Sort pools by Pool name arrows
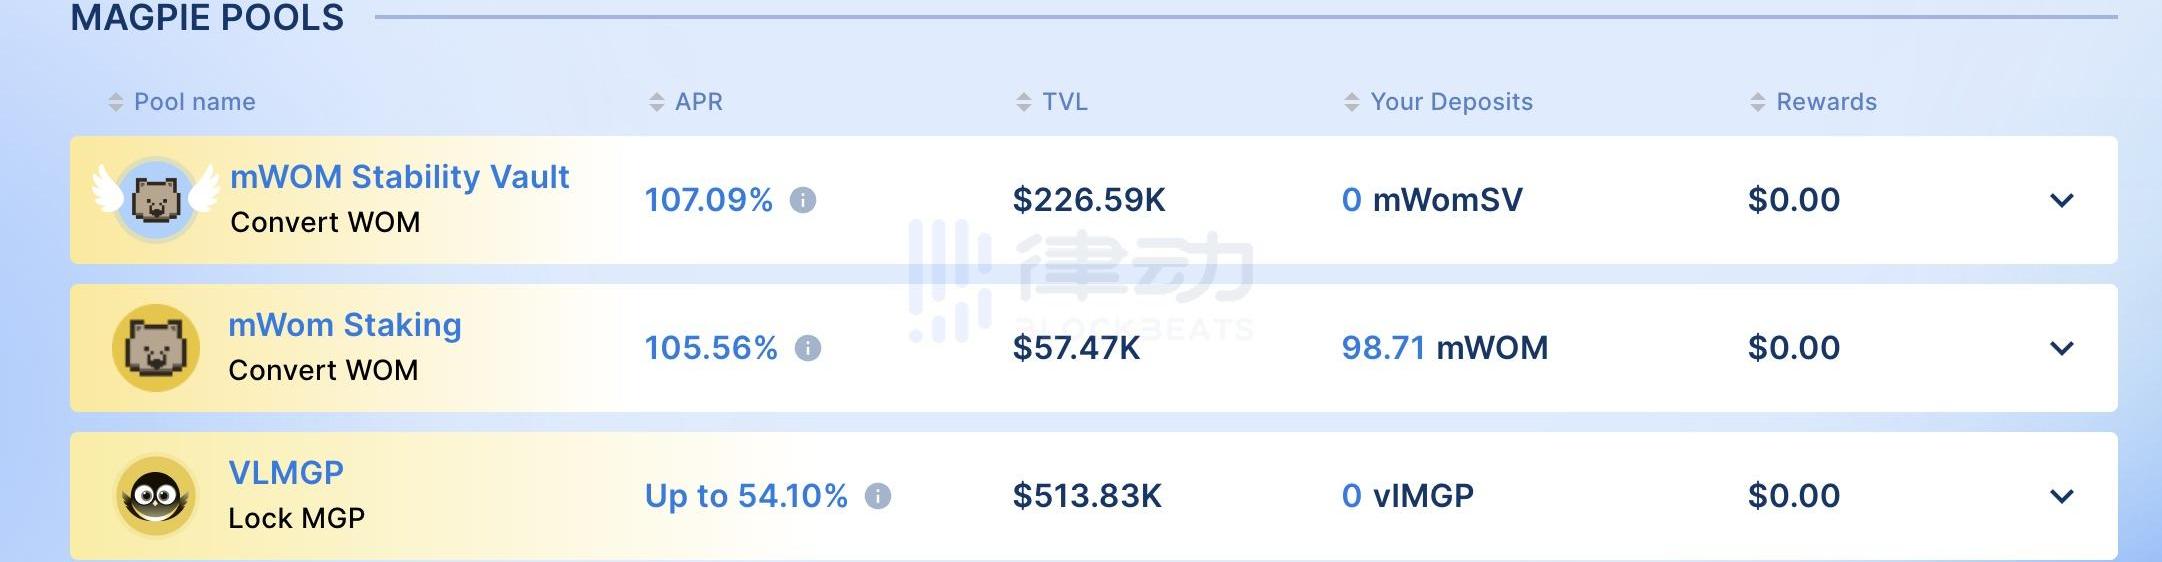This screenshot has width=2162, height=562. (116, 102)
